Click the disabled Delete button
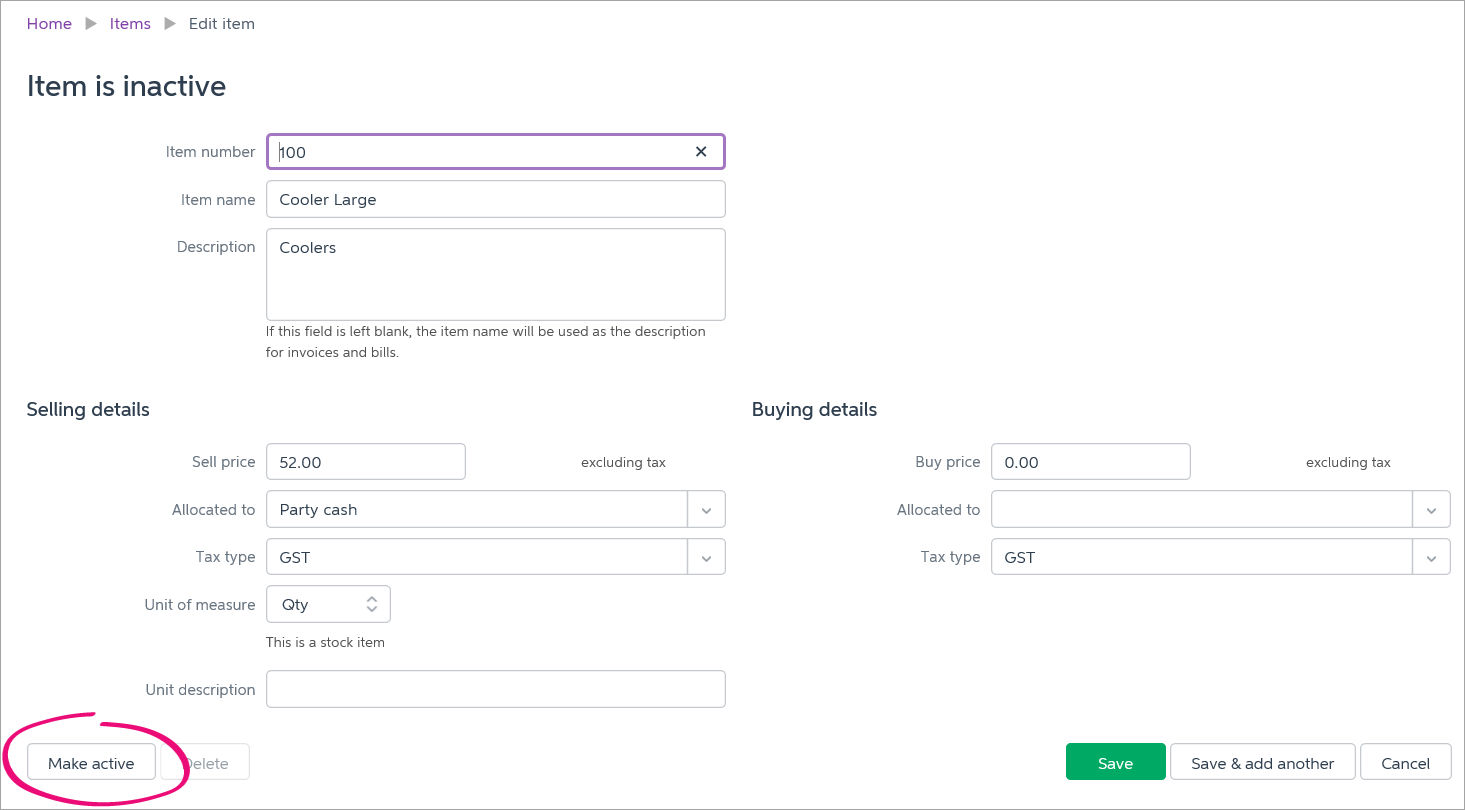 point(207,763)
